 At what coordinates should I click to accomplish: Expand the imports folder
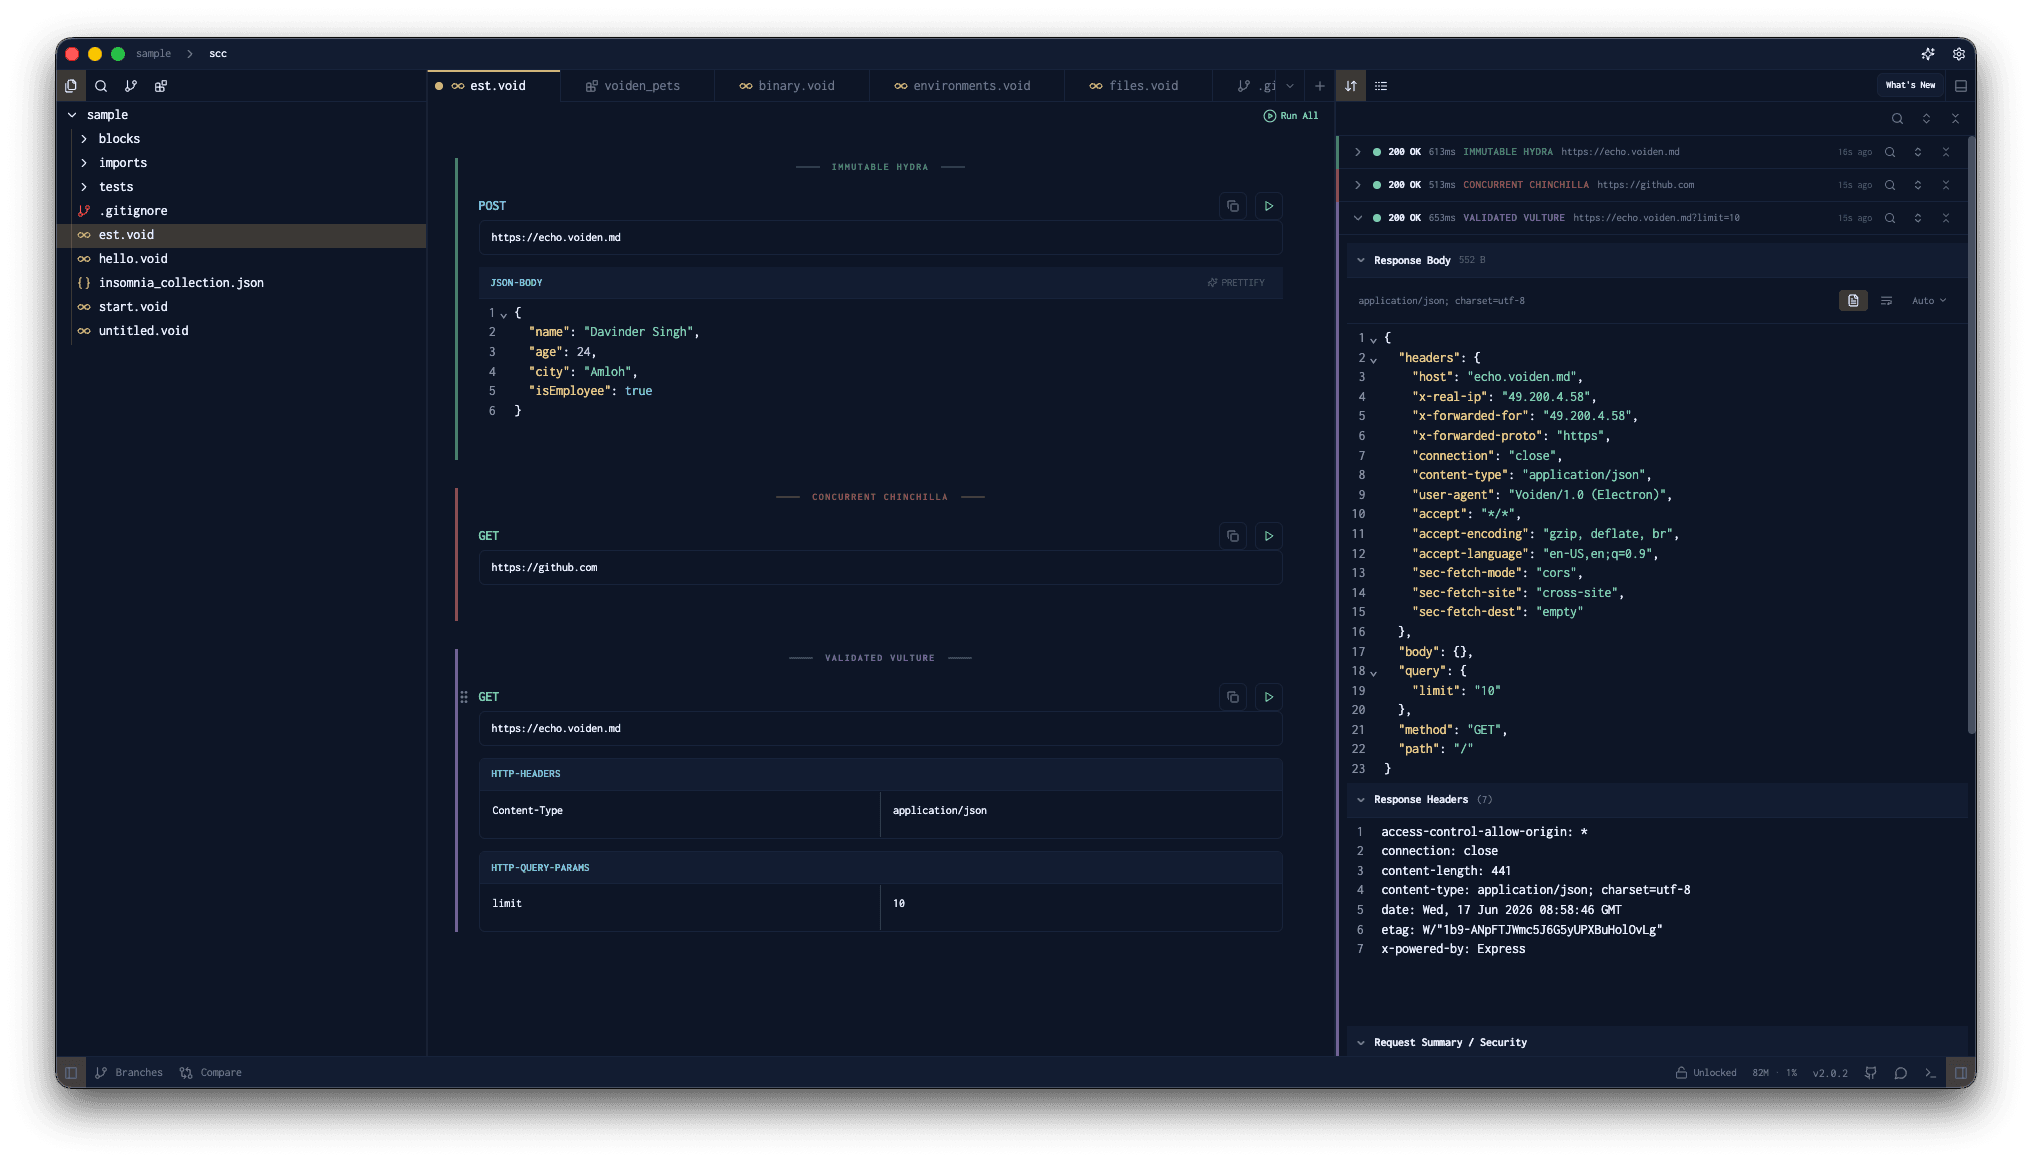click(x=84, y=163)
